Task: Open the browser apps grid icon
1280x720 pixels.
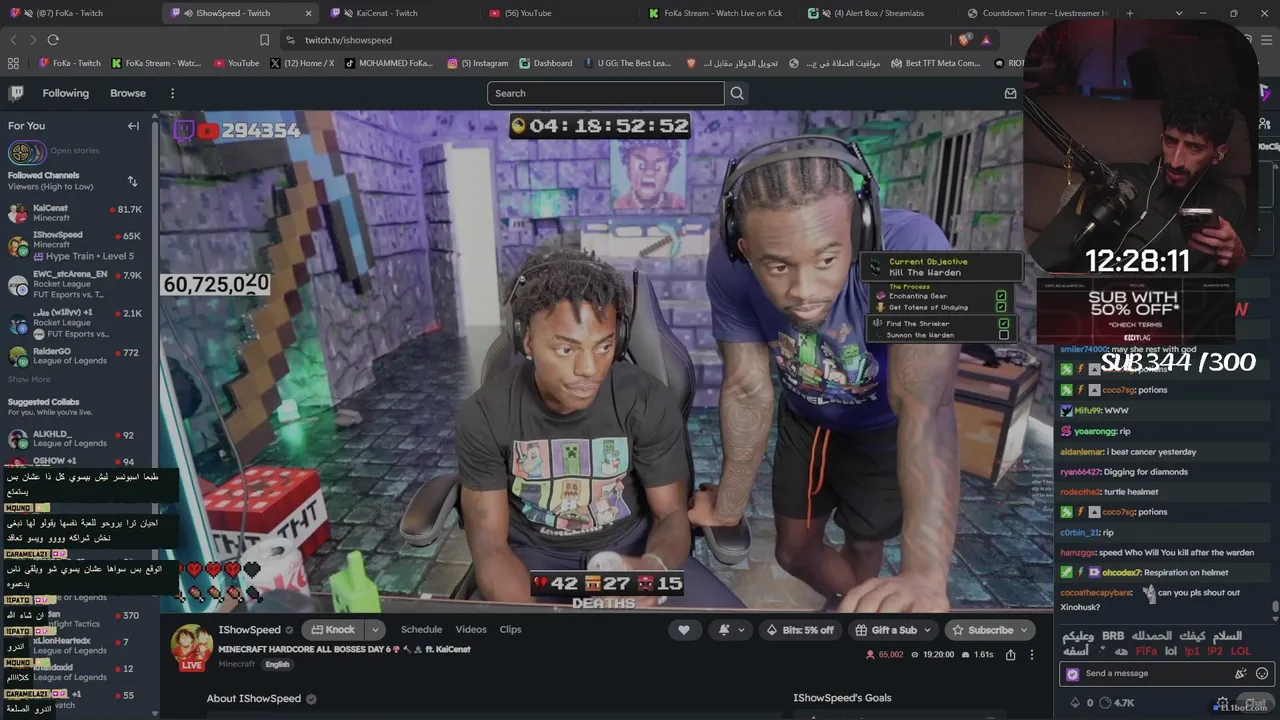Action: pyautogui.click(x=13, y=63)
